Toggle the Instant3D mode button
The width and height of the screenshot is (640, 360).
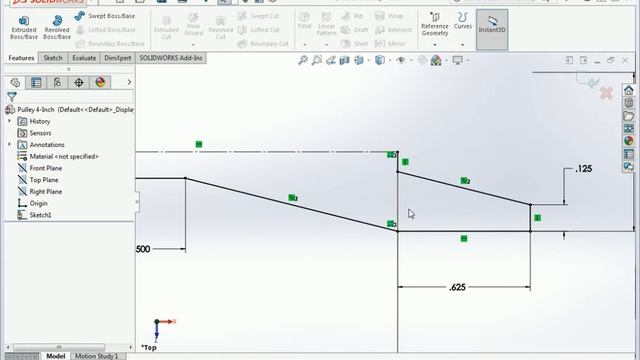click(492, 29)
